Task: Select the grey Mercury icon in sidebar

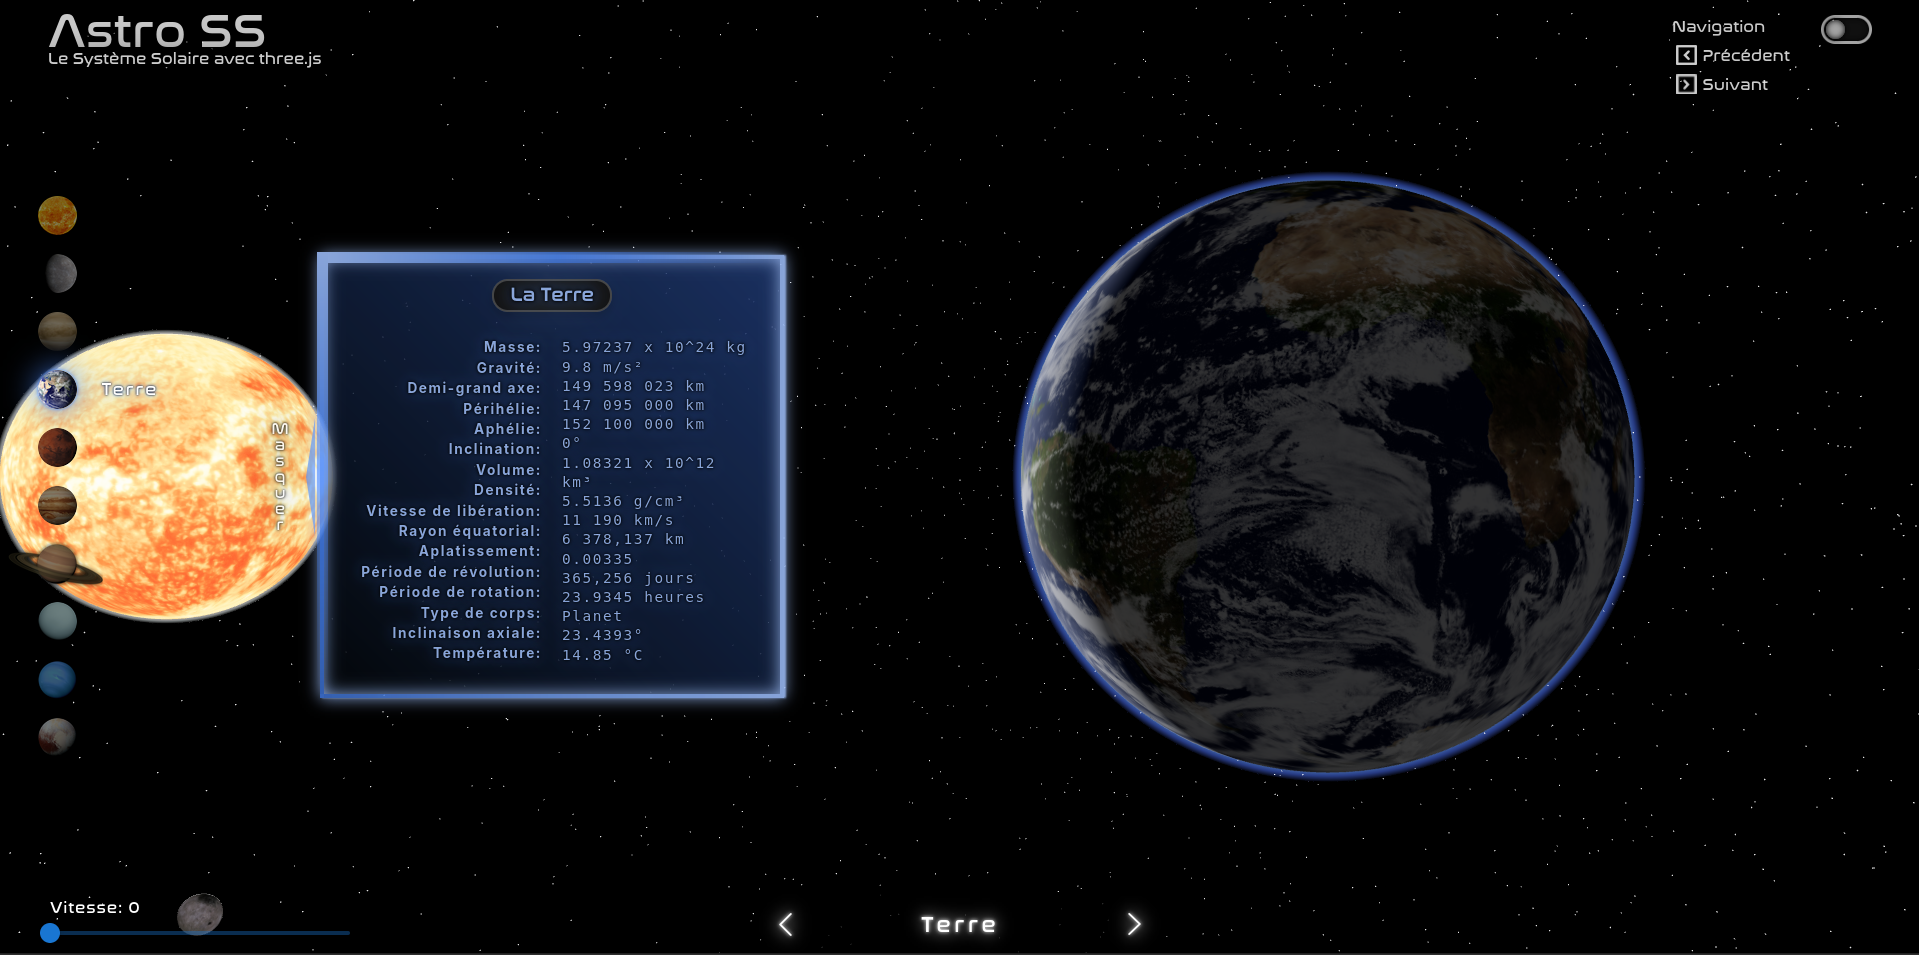Action: [60, 273]
